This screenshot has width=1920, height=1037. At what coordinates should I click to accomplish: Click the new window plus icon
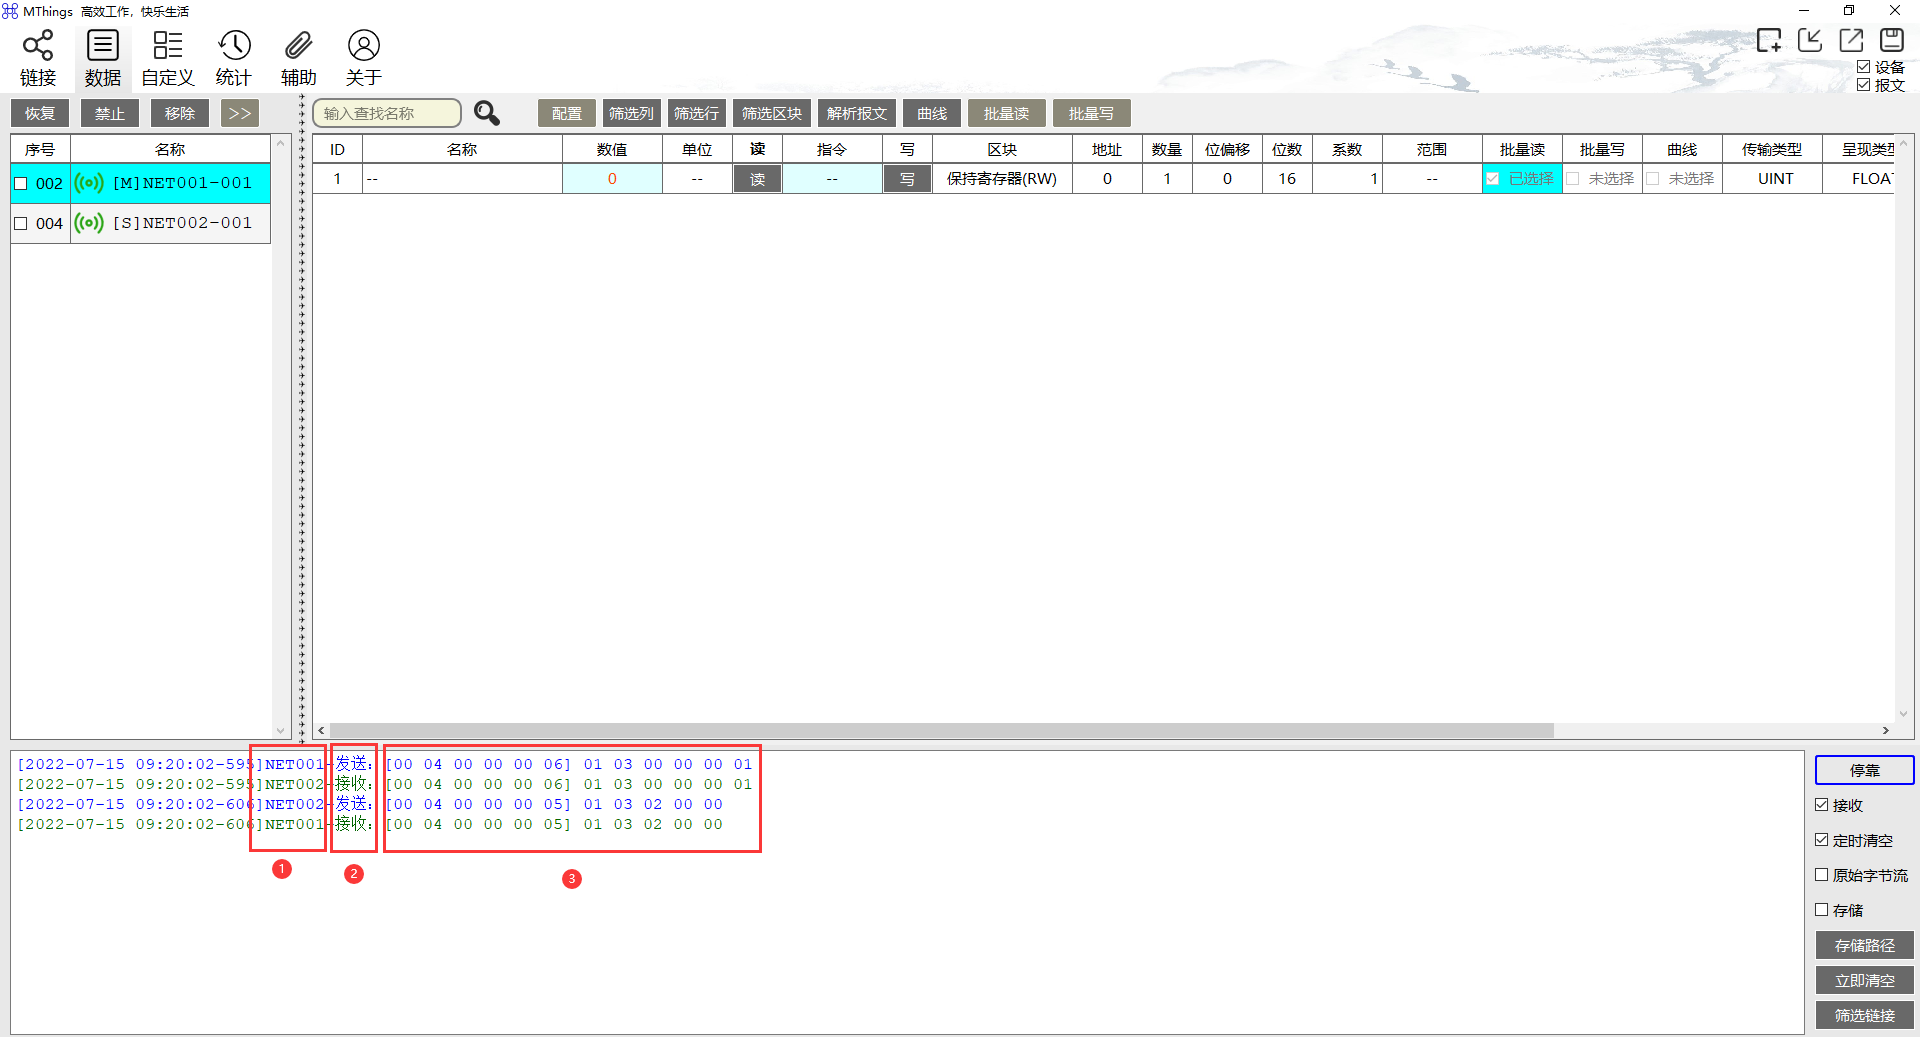pos(1770,40)
